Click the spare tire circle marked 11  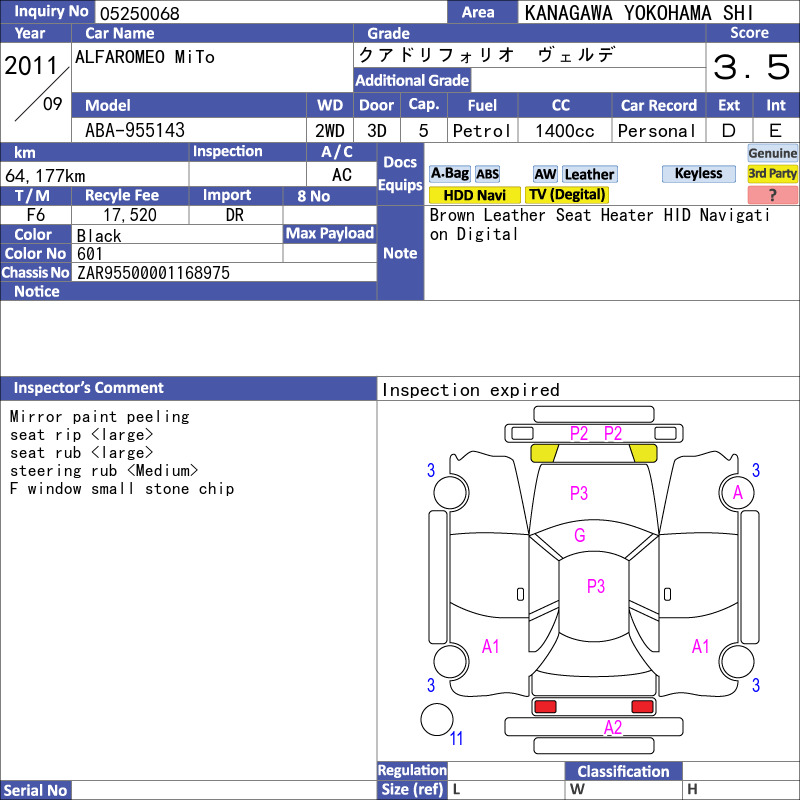coord(437,719)
